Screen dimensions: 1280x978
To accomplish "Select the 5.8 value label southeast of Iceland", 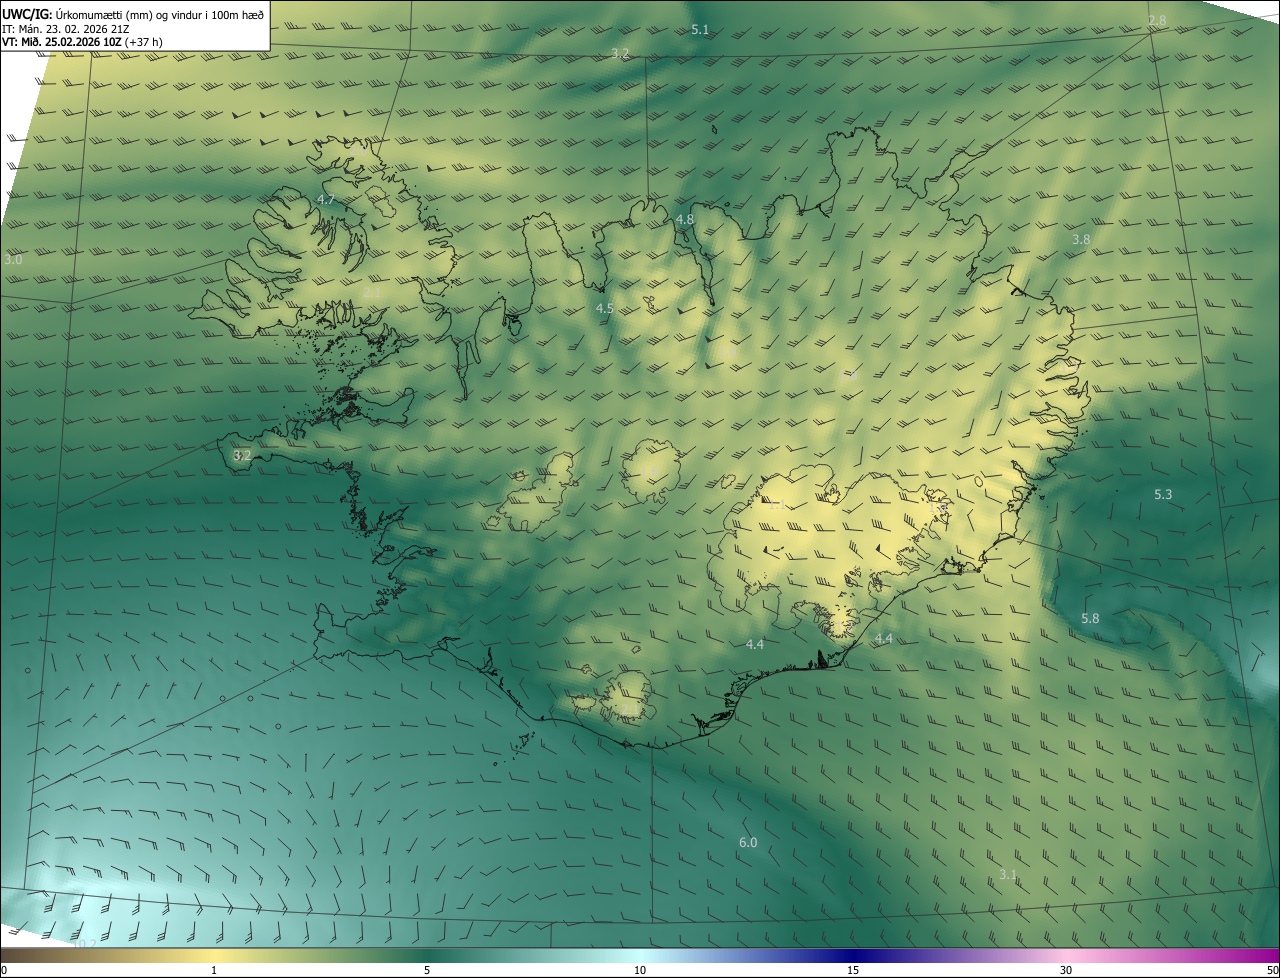I will coord(1090,618).
